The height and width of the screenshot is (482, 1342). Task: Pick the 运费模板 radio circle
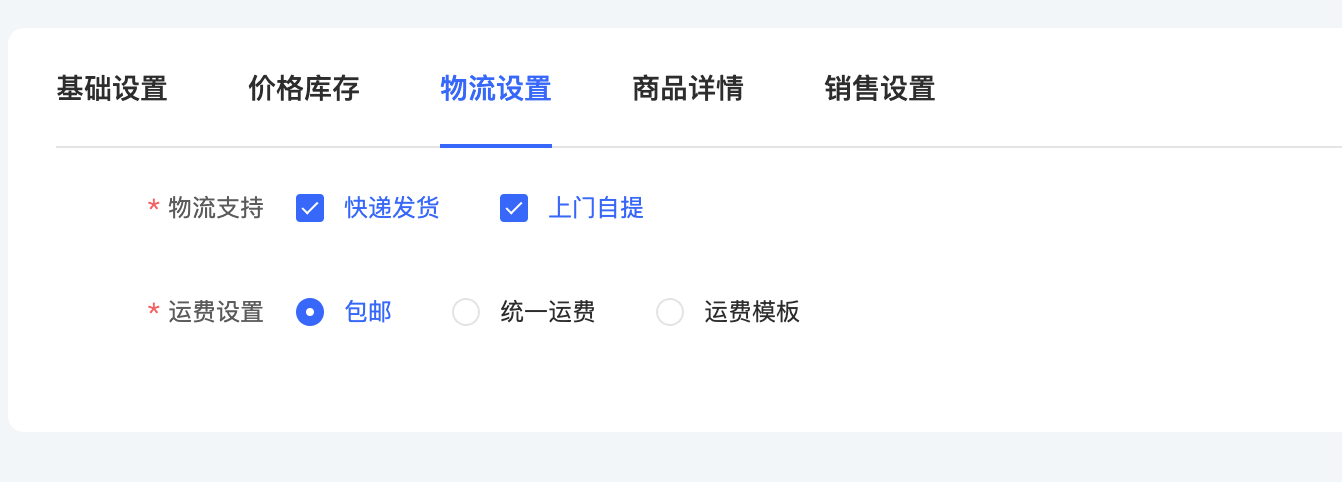670,312
